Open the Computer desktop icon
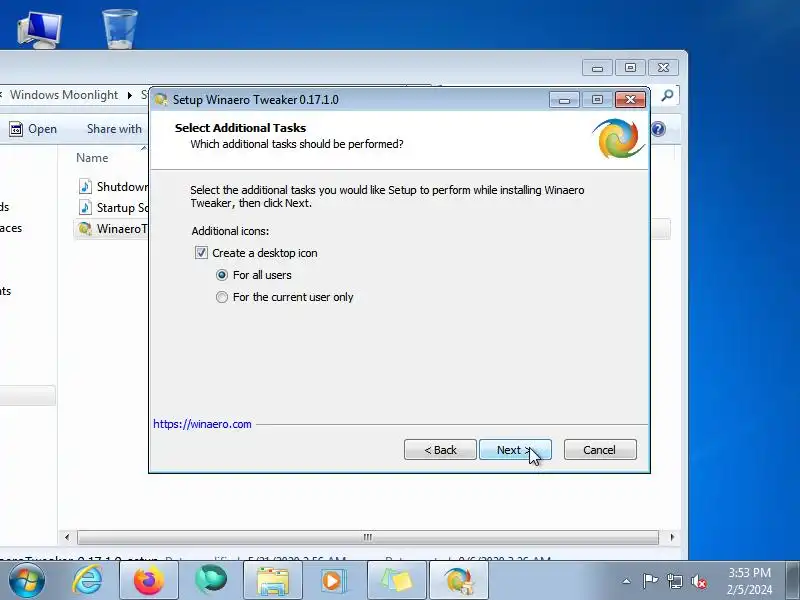Image resolution: width=800 pixels, height=600 pixels. [39, 30]
